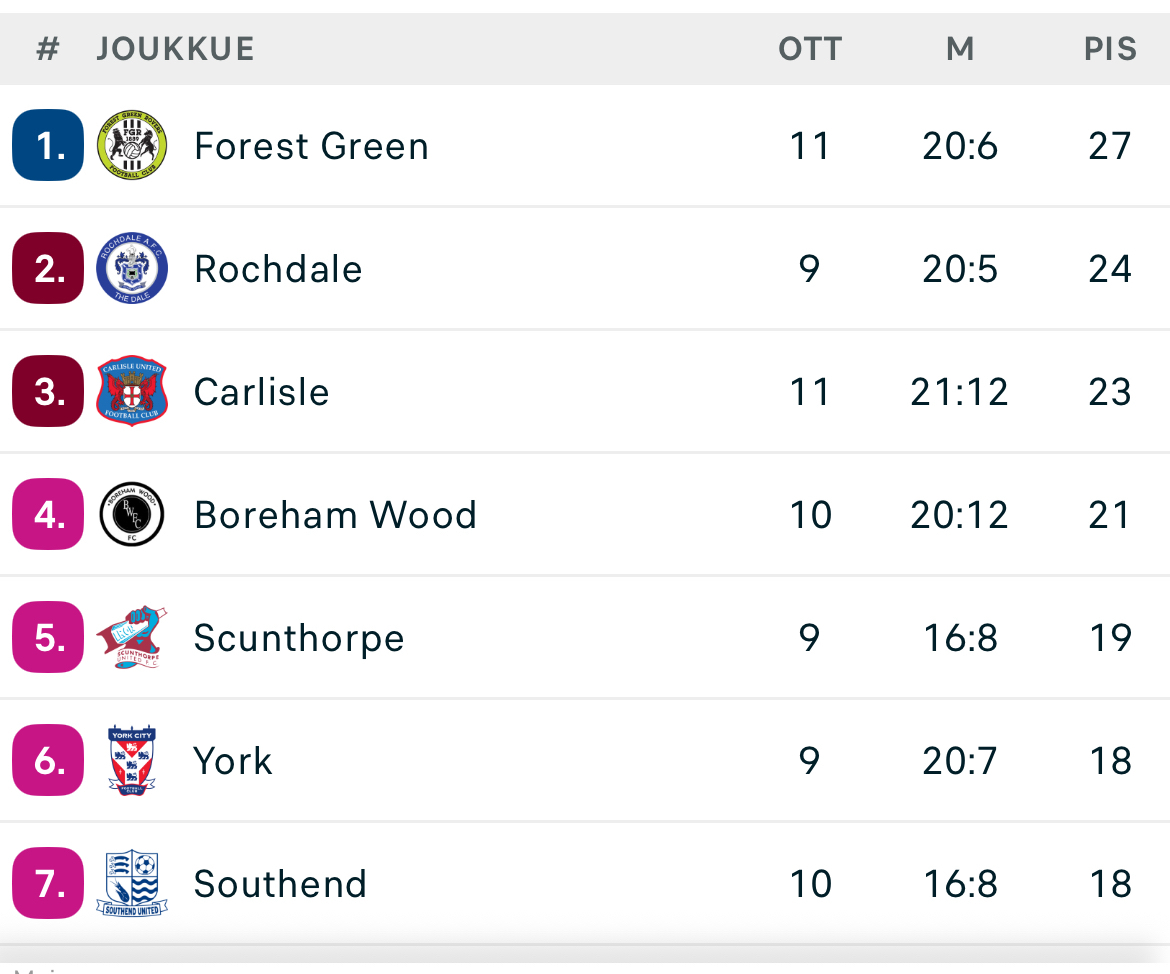1170x974 pixels.
Task: Click the OTT column header
Action: point(810,48)
